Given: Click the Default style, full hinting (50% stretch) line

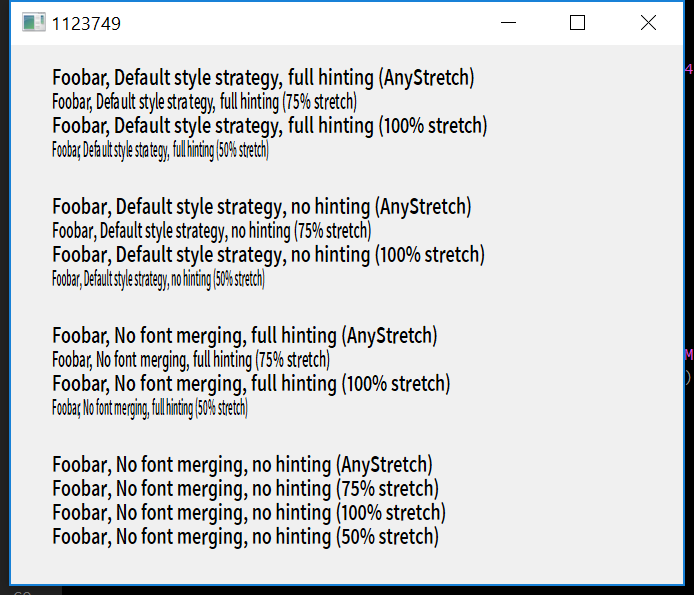Looking at the screenshot, I should (160, 150).
